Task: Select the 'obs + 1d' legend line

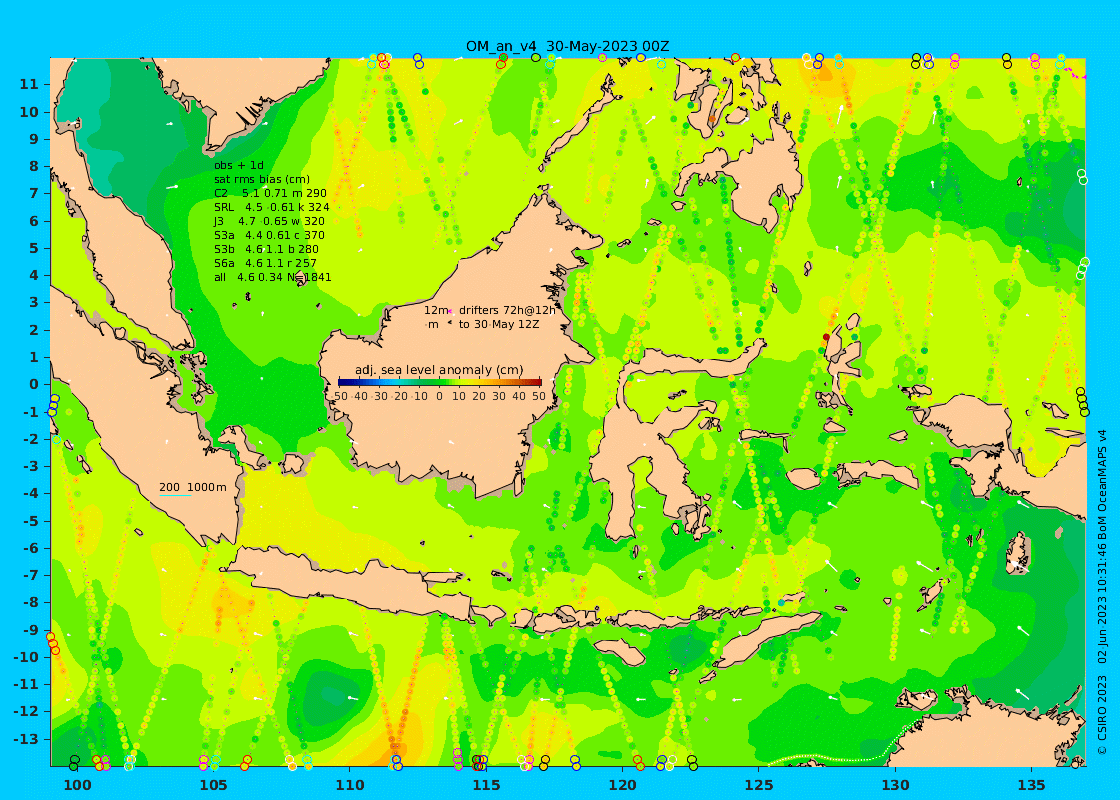Action: (239, 166)
